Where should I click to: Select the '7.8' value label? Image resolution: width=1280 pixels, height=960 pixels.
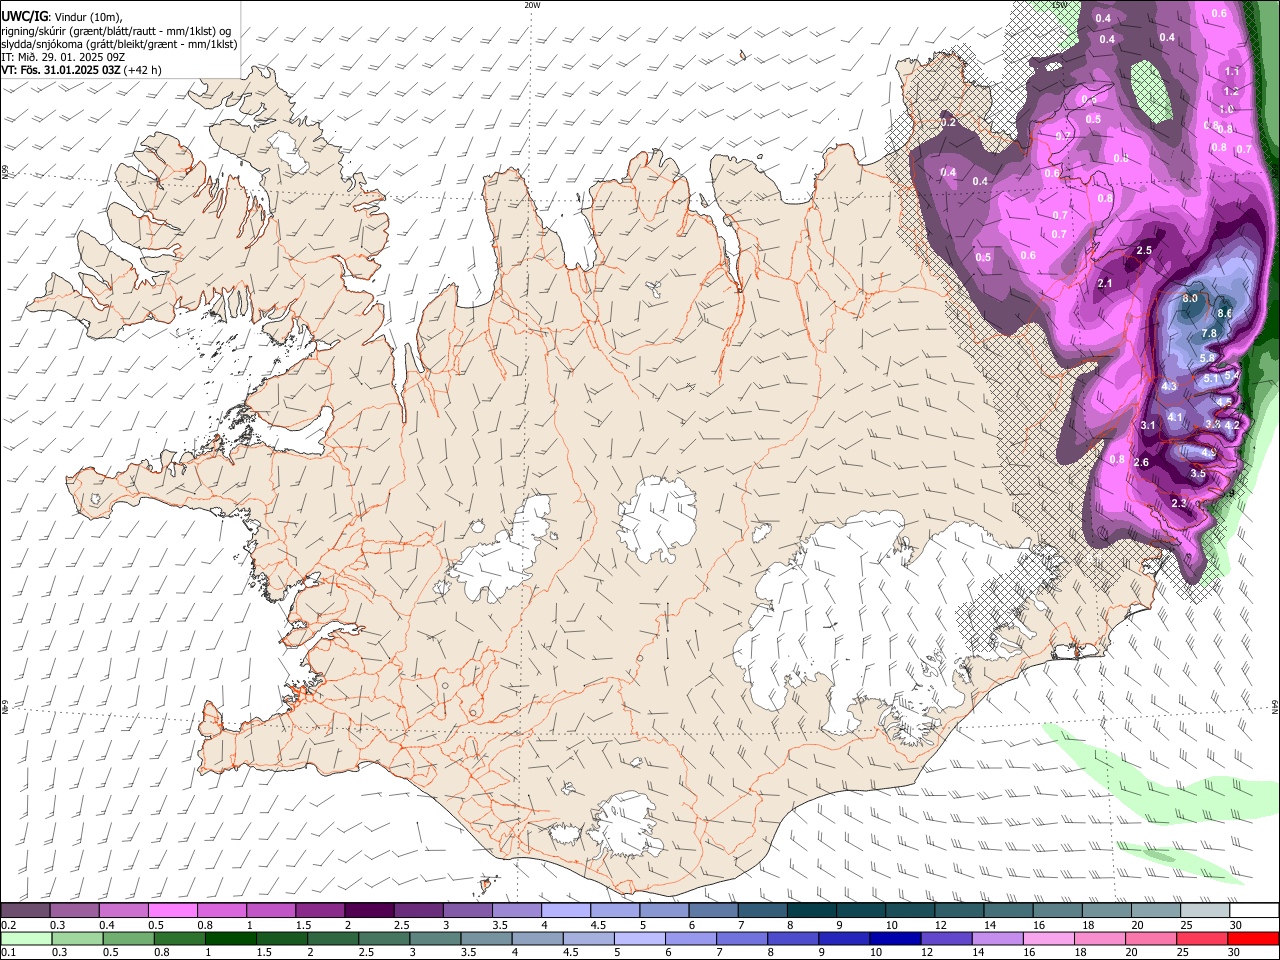click(1208, 333)
